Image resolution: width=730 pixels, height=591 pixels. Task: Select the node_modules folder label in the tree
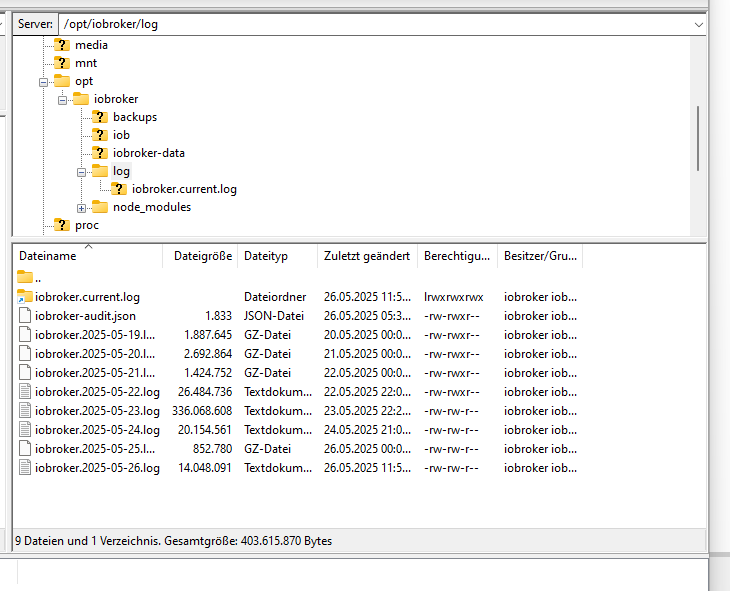point(152,207)
